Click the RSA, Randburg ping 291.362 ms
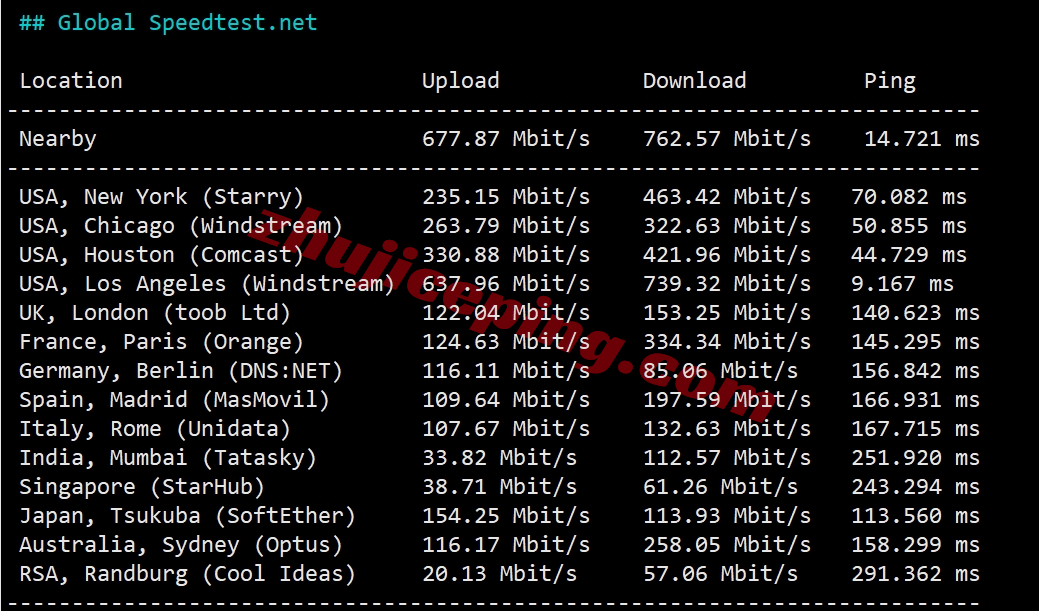The image size is (1039, 611). [x=915, y=574]
